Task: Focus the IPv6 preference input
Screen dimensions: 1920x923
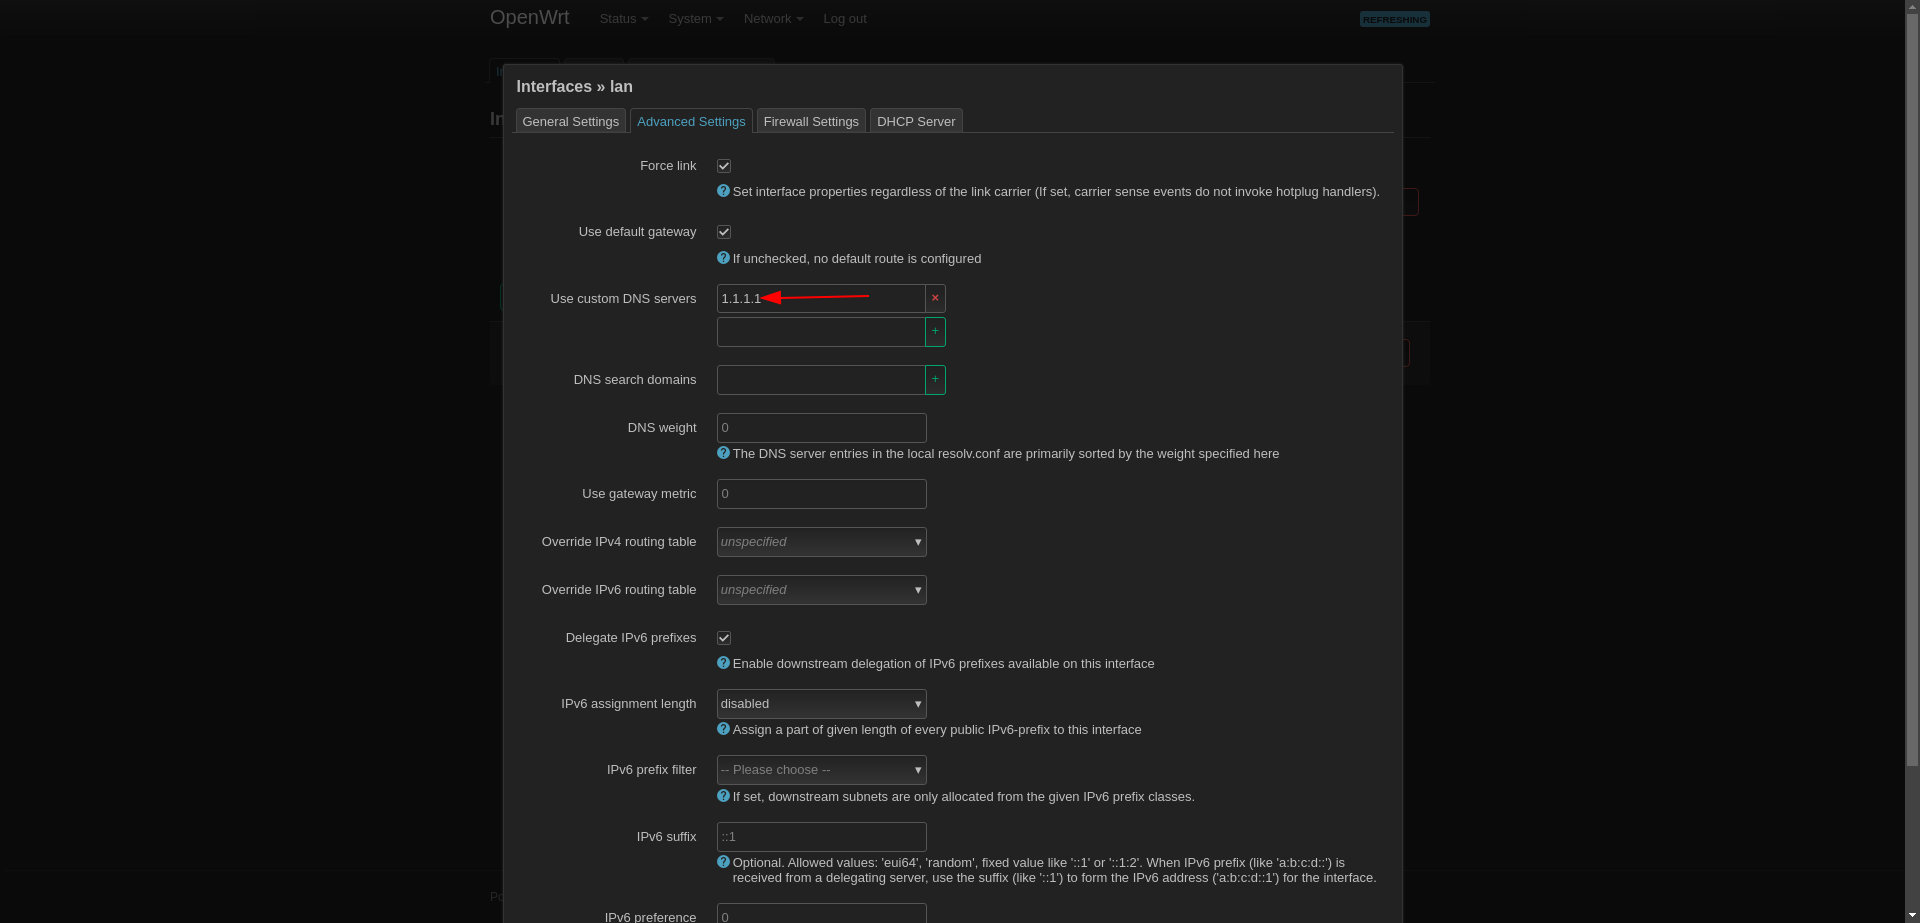Action: (821, 914)
